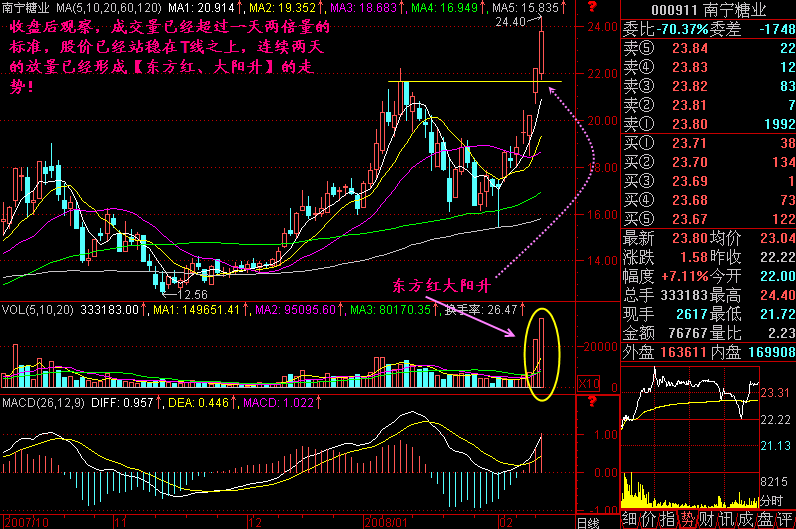Open the 财 tab

pos(708,520)
